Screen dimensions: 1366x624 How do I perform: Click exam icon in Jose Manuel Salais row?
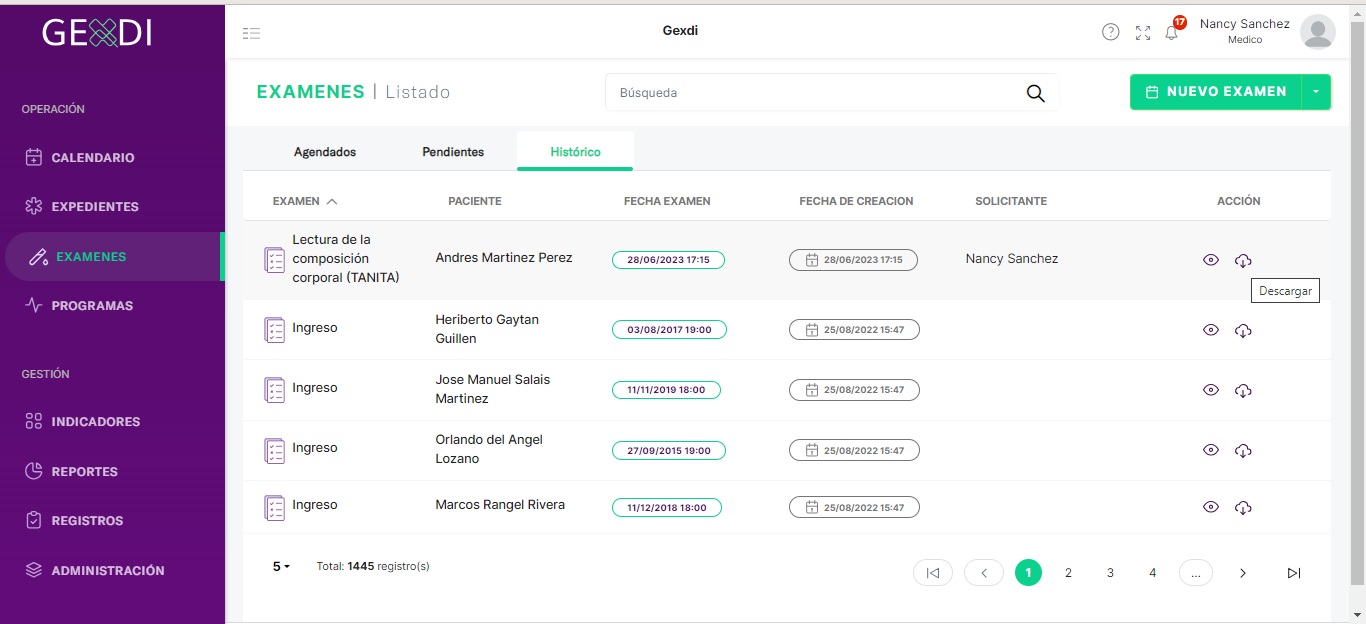(274, 390)
